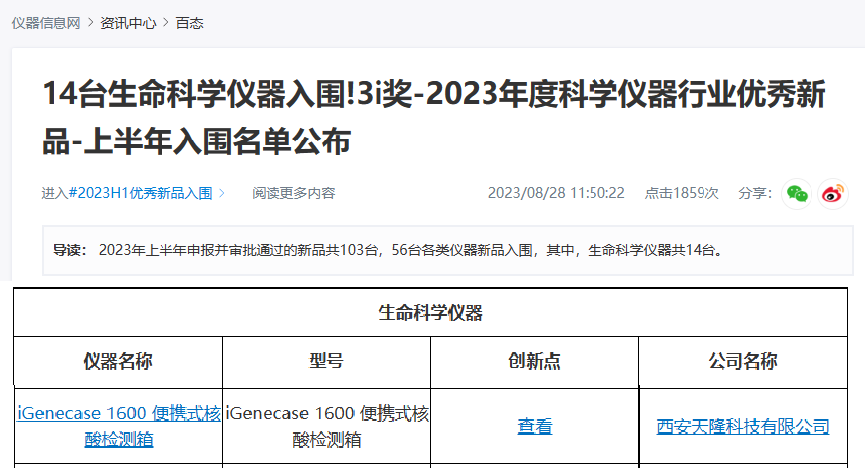Click the 生命科学仪器 table heading
865x469 pixels.
430,313
